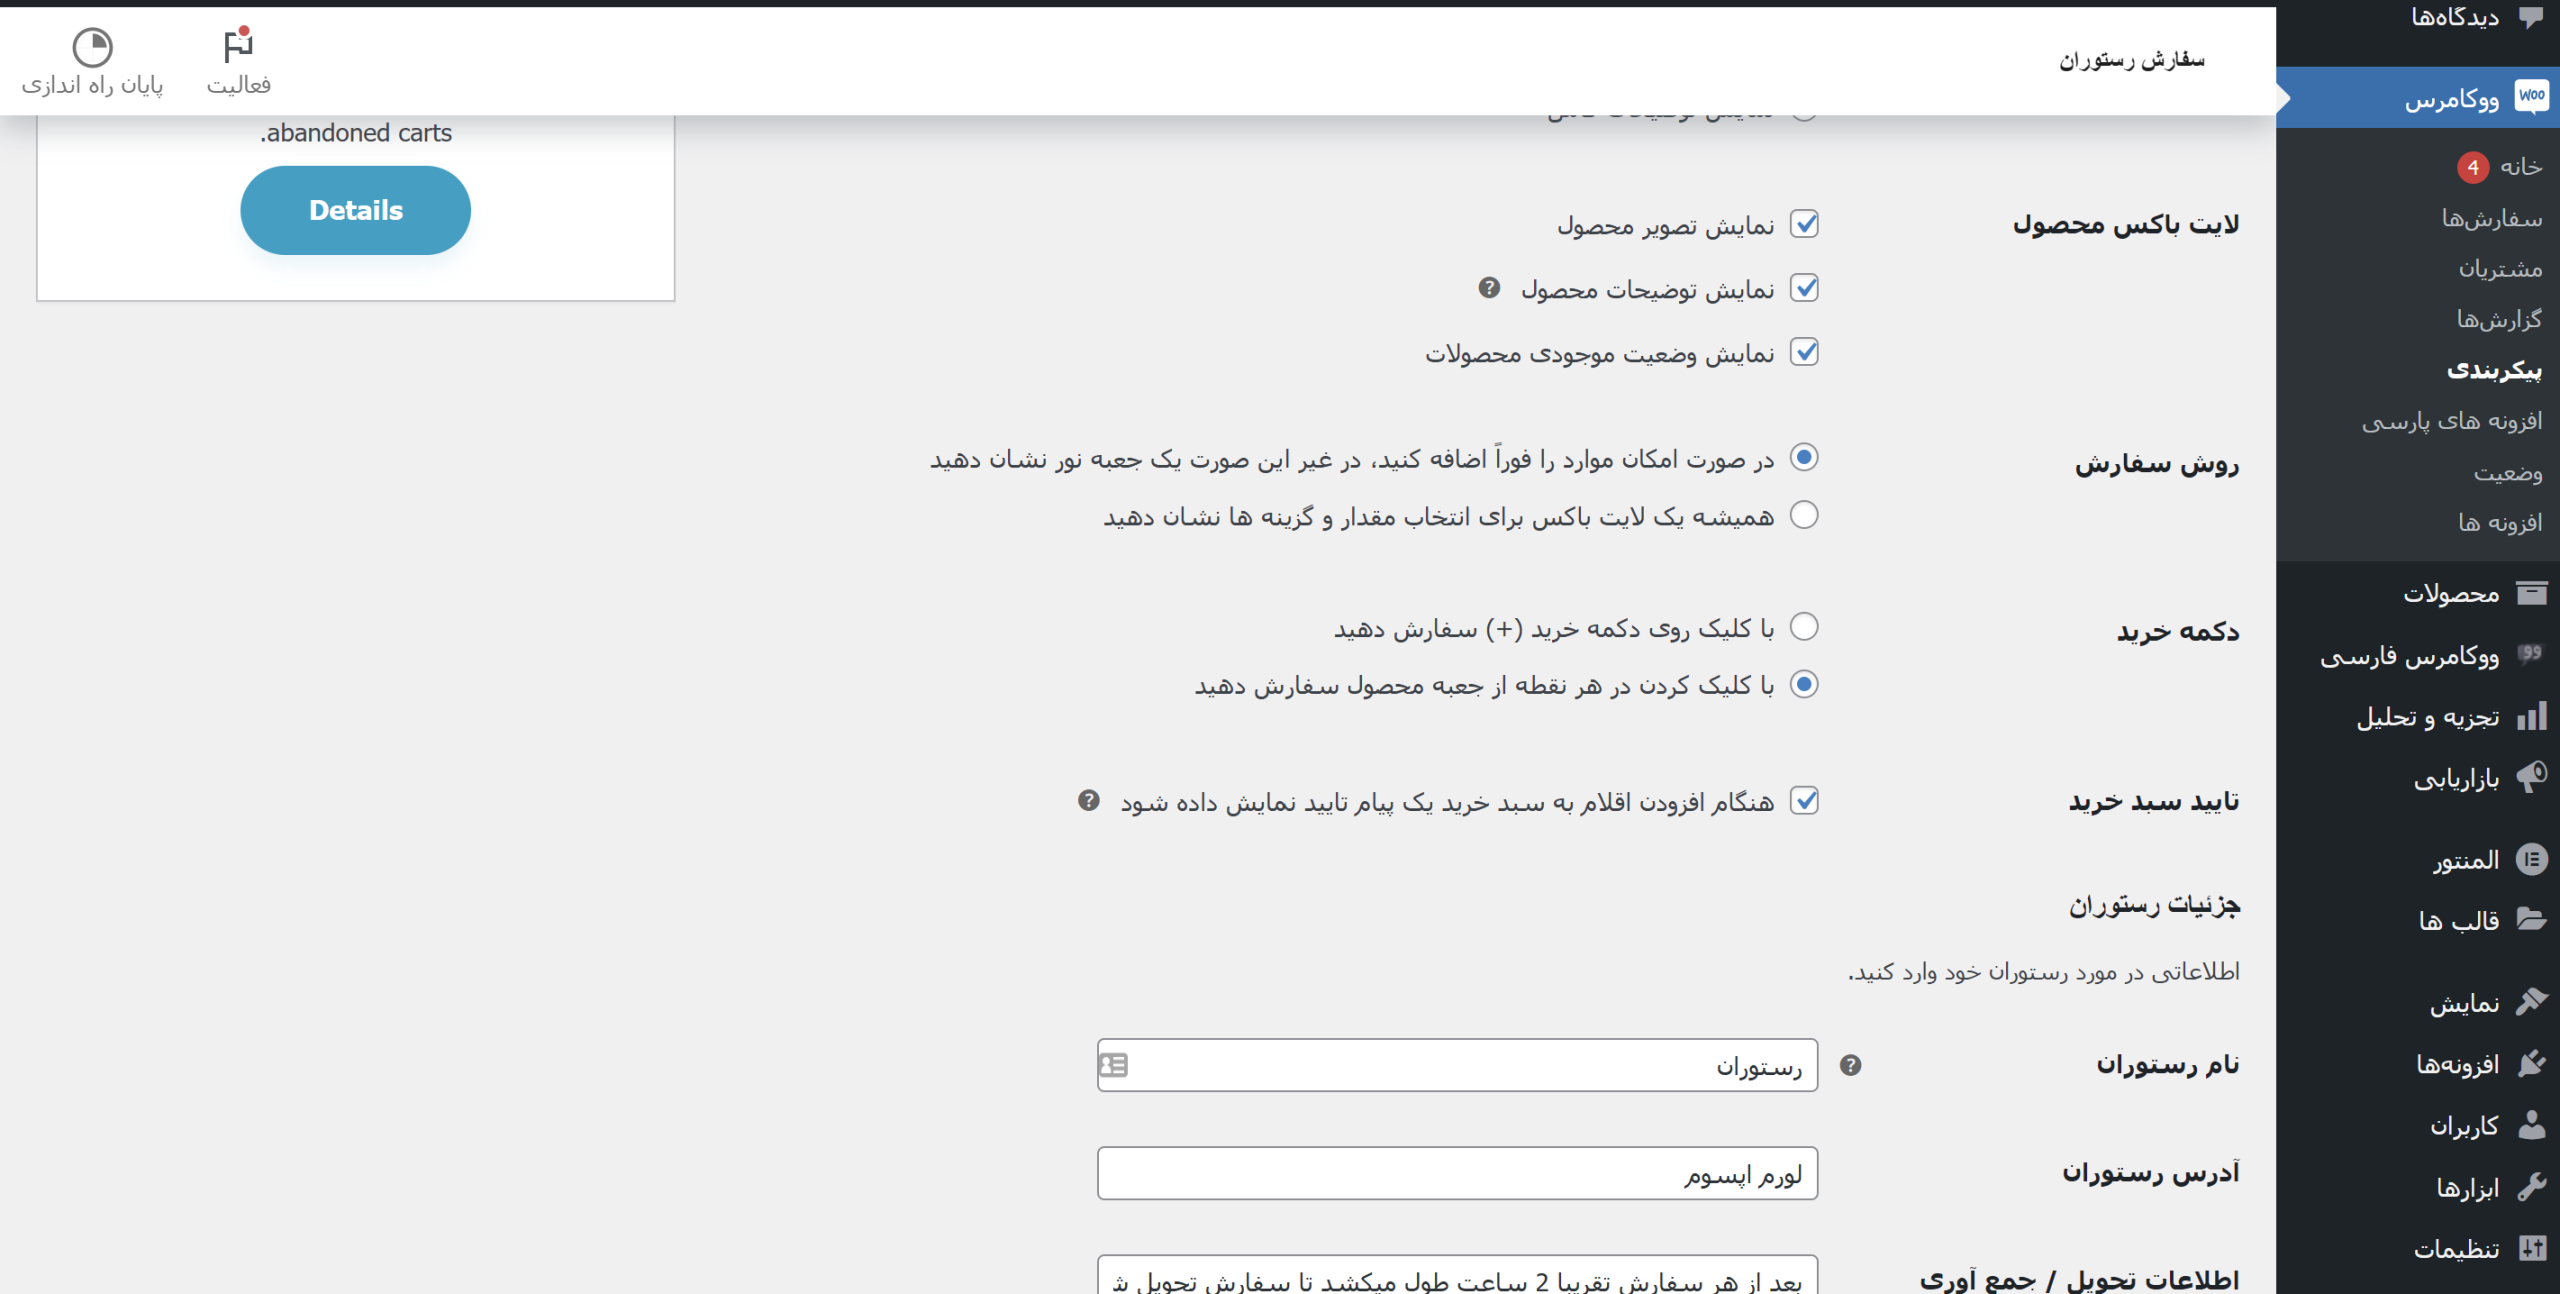Click contact card icon inside restaurant name field
2560x1294 pixels.
click(x=1113, y=1065)
